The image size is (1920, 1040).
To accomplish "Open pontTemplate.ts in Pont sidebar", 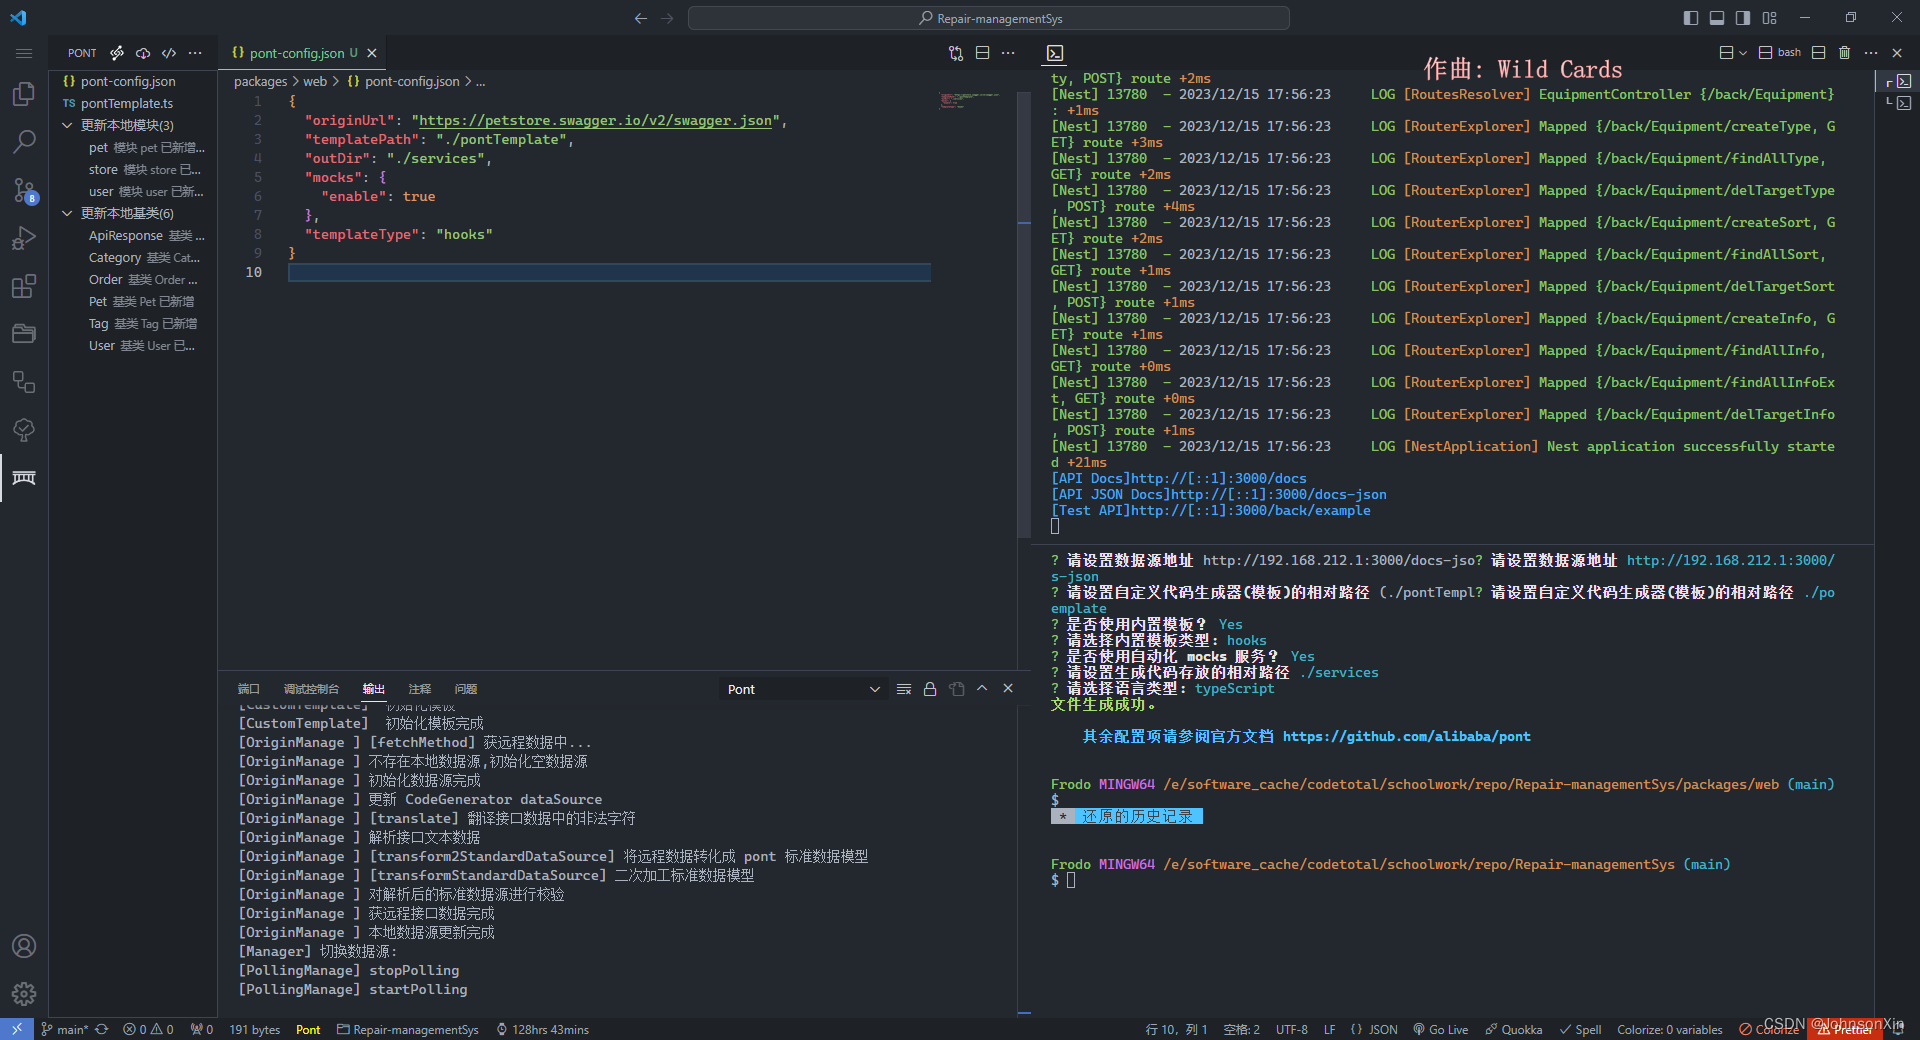I will (127, 103).
